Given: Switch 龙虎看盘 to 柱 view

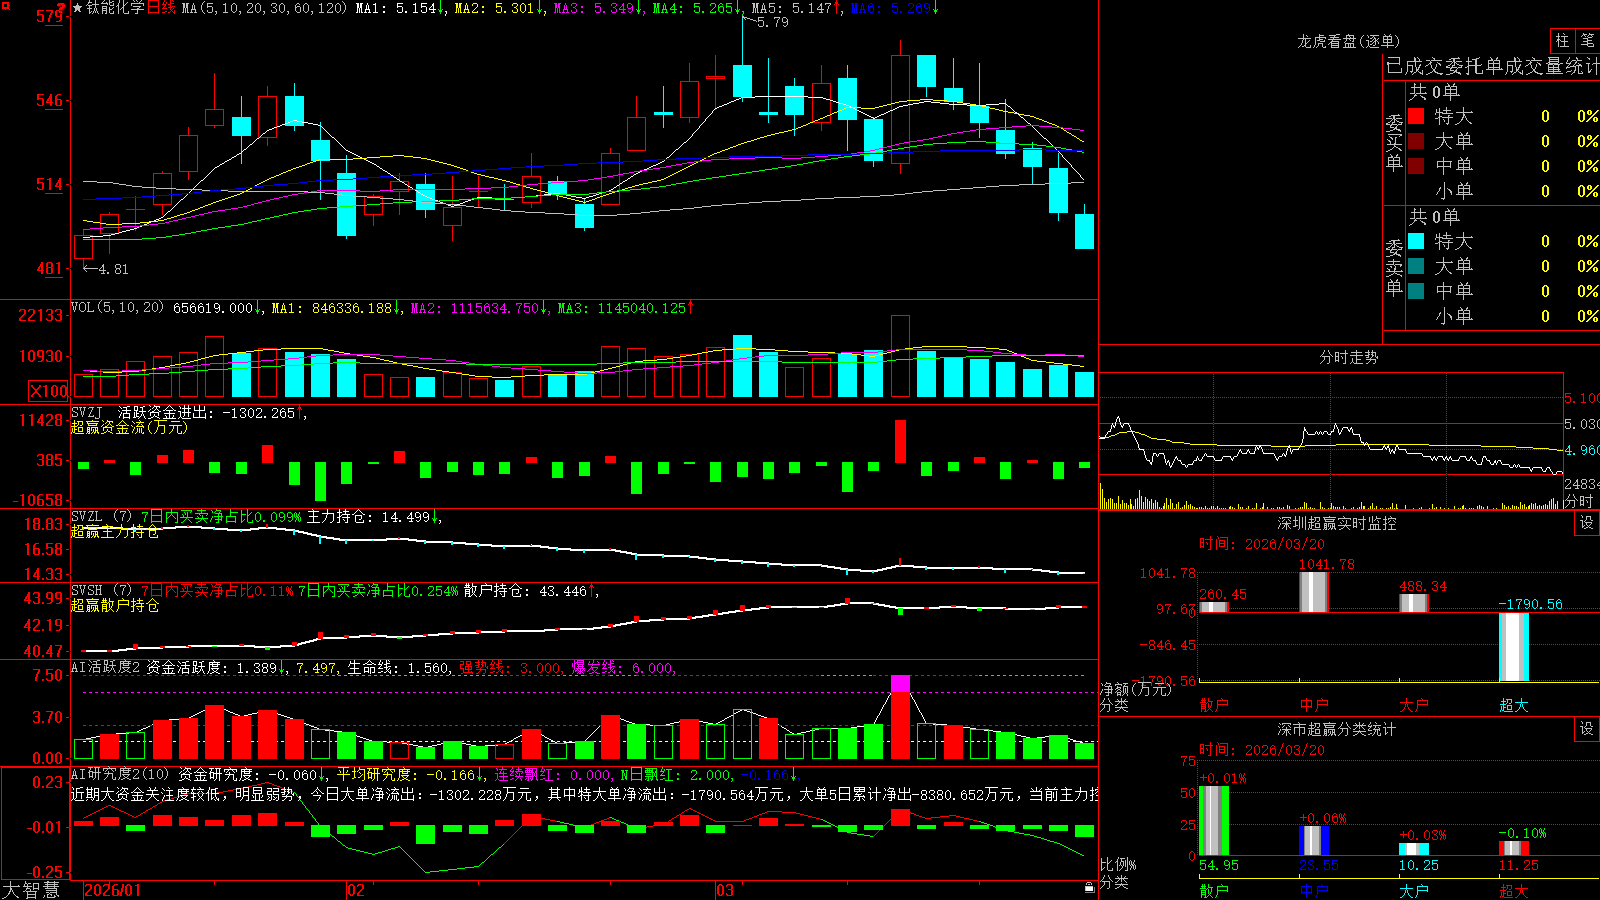Looking at the screenshot, I should (1562, 40).
